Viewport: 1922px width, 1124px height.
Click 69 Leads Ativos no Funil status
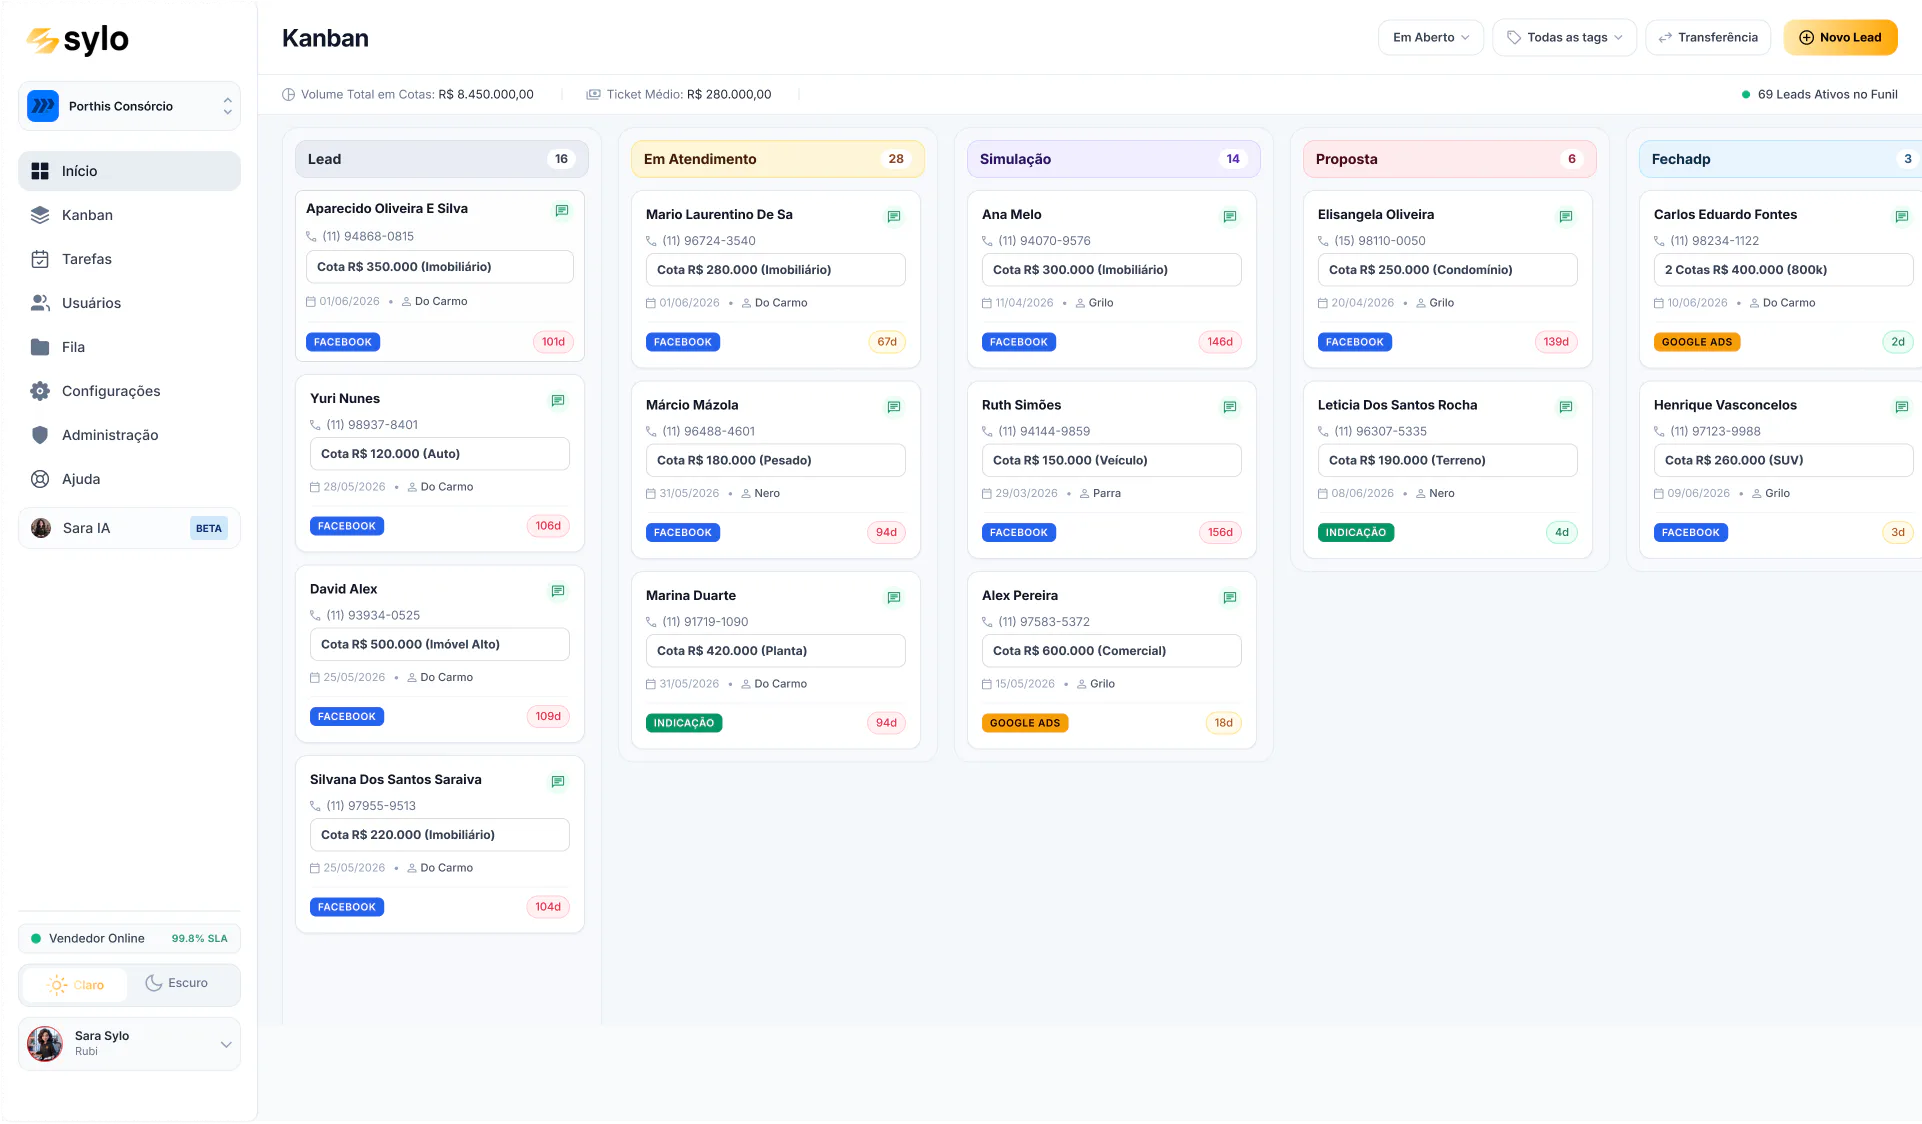click(x=1819, y=94)
